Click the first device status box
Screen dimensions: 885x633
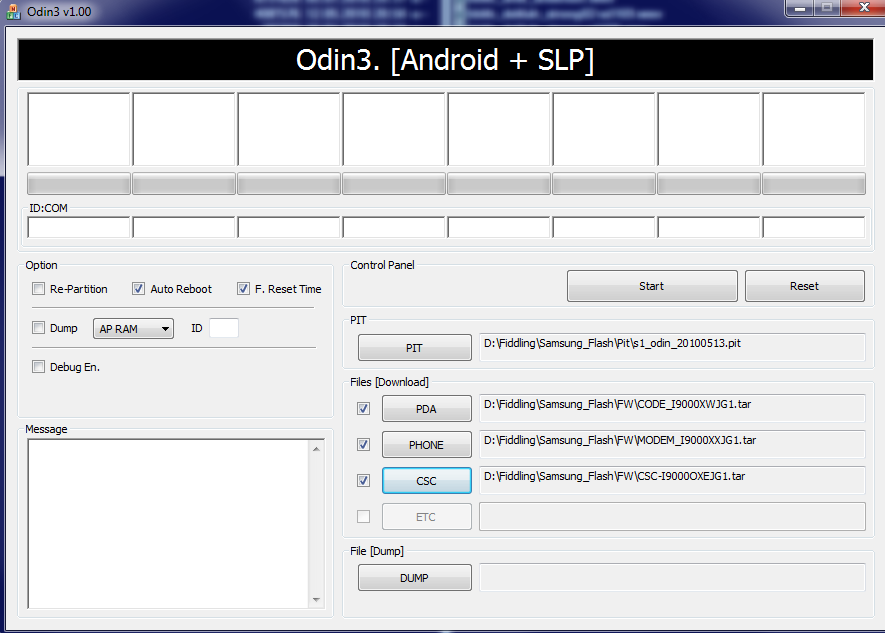pyautogui.click(x=79, y=129)
